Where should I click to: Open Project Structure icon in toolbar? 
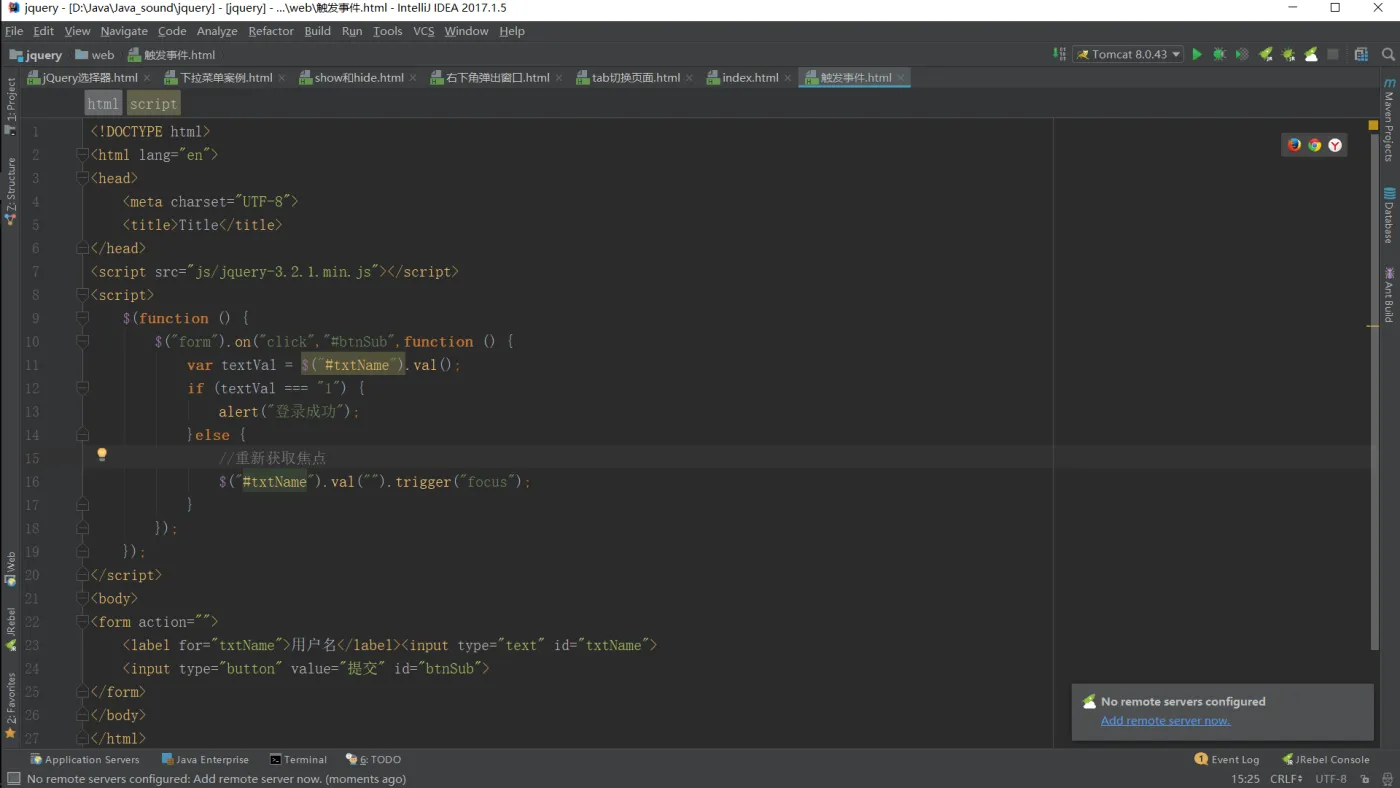tap(1361, 55)
